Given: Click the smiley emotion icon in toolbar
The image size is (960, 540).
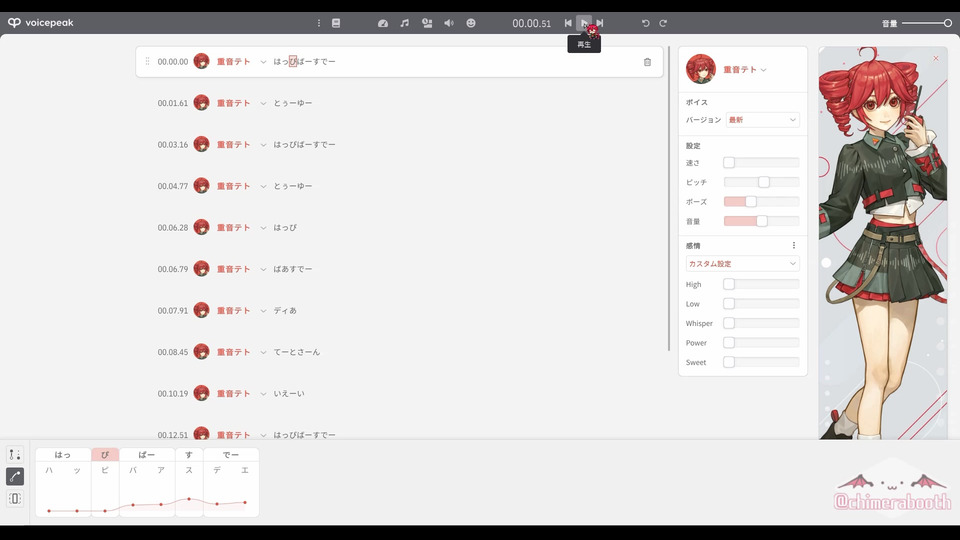Looking at the screenshot, I should (471, 23).
